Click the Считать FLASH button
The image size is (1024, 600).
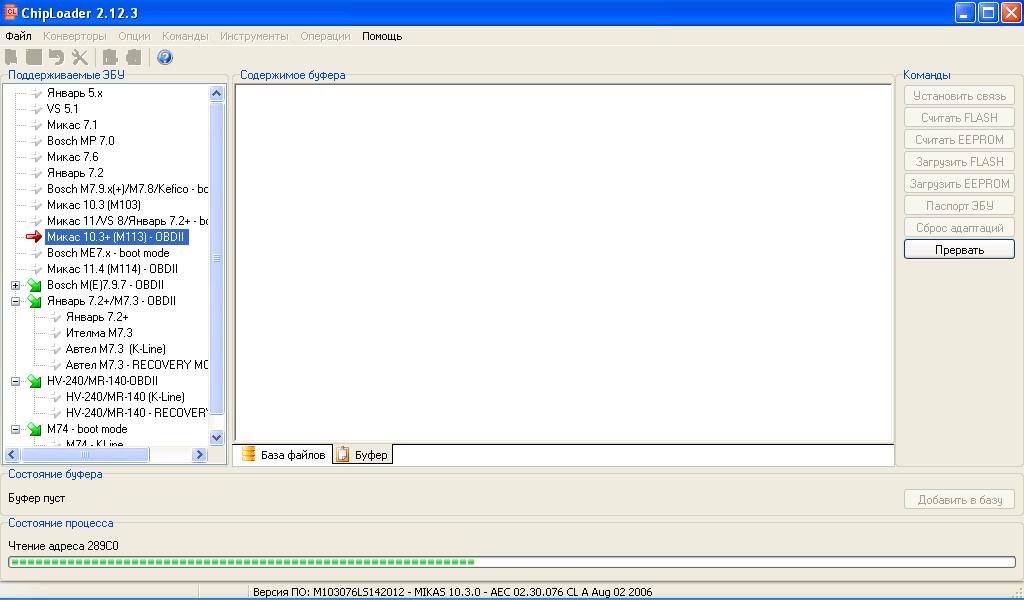959,118
